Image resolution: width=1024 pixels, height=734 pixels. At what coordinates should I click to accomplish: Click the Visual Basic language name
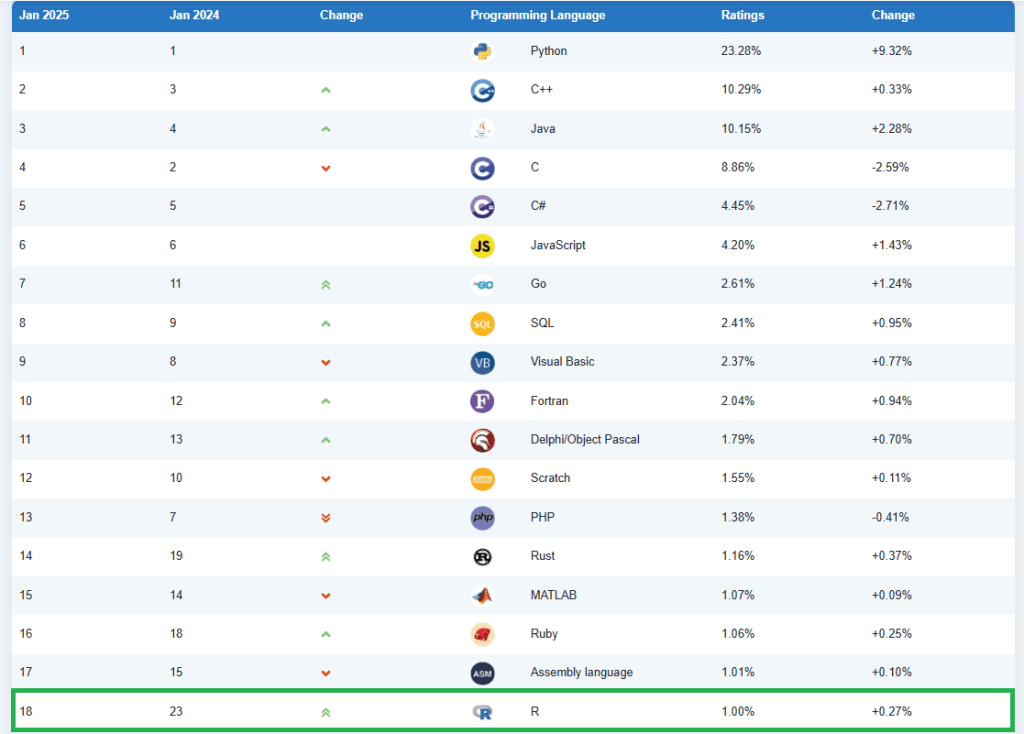pyautogui.click(x=562, y=361)
